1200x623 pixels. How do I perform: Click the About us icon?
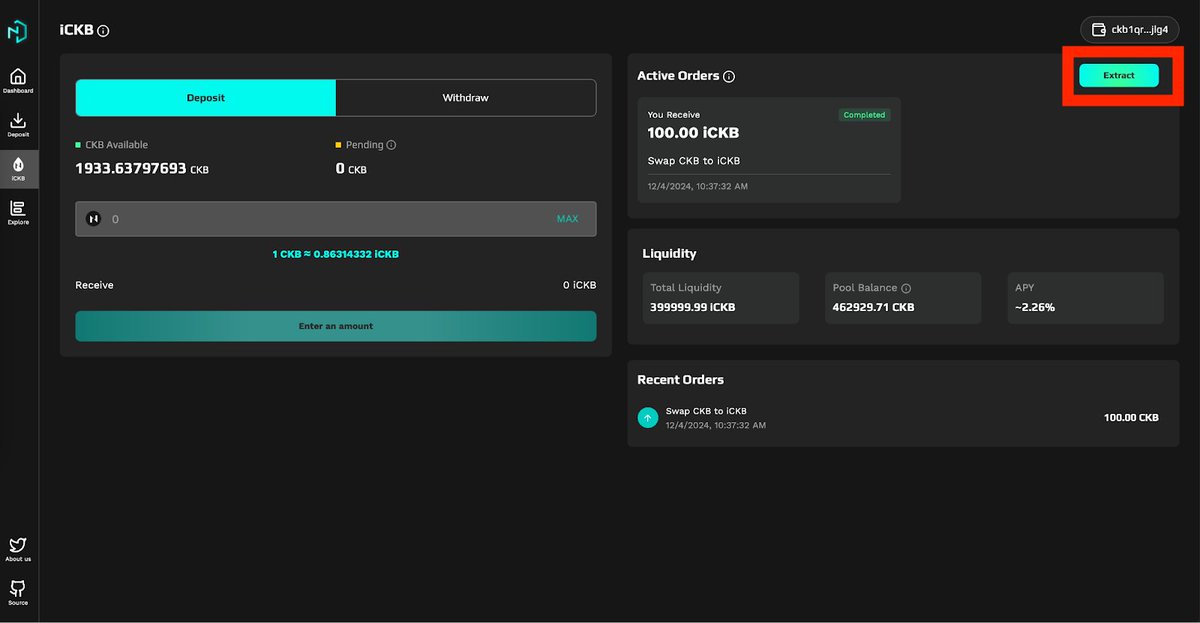(x=18, y=547)
